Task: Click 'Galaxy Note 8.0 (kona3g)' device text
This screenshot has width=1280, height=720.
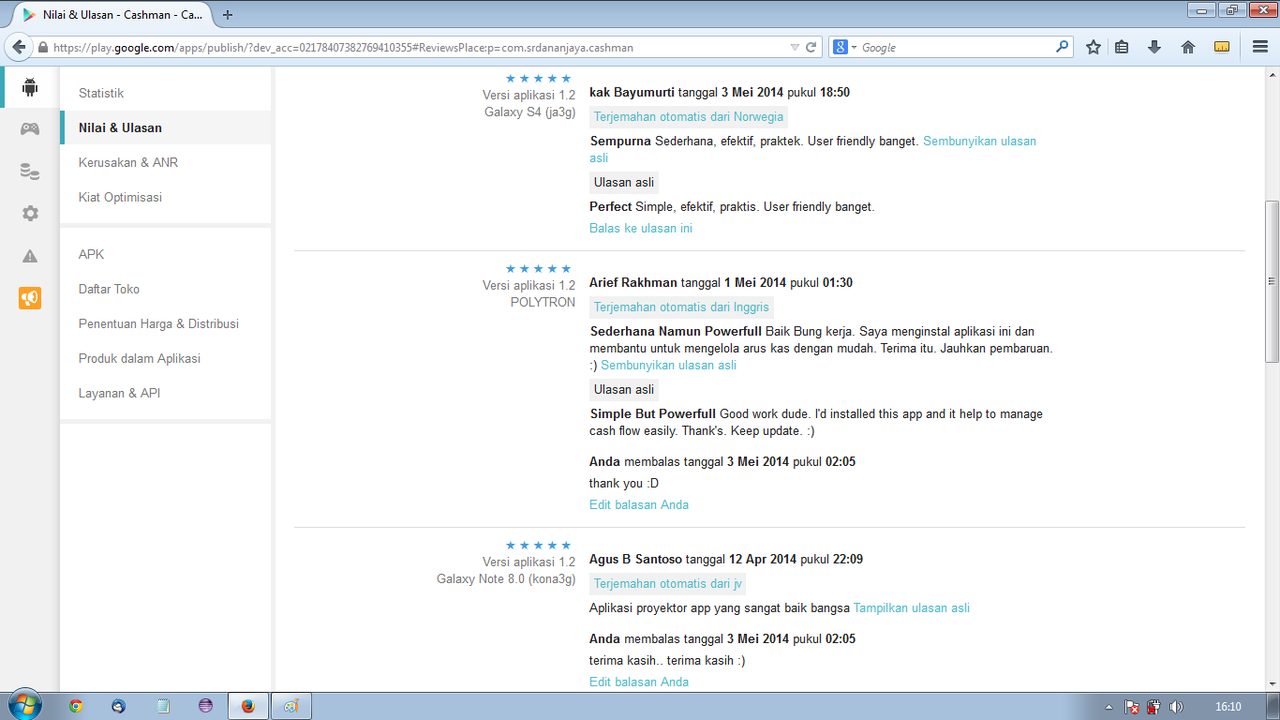Action: pos(506,579)
